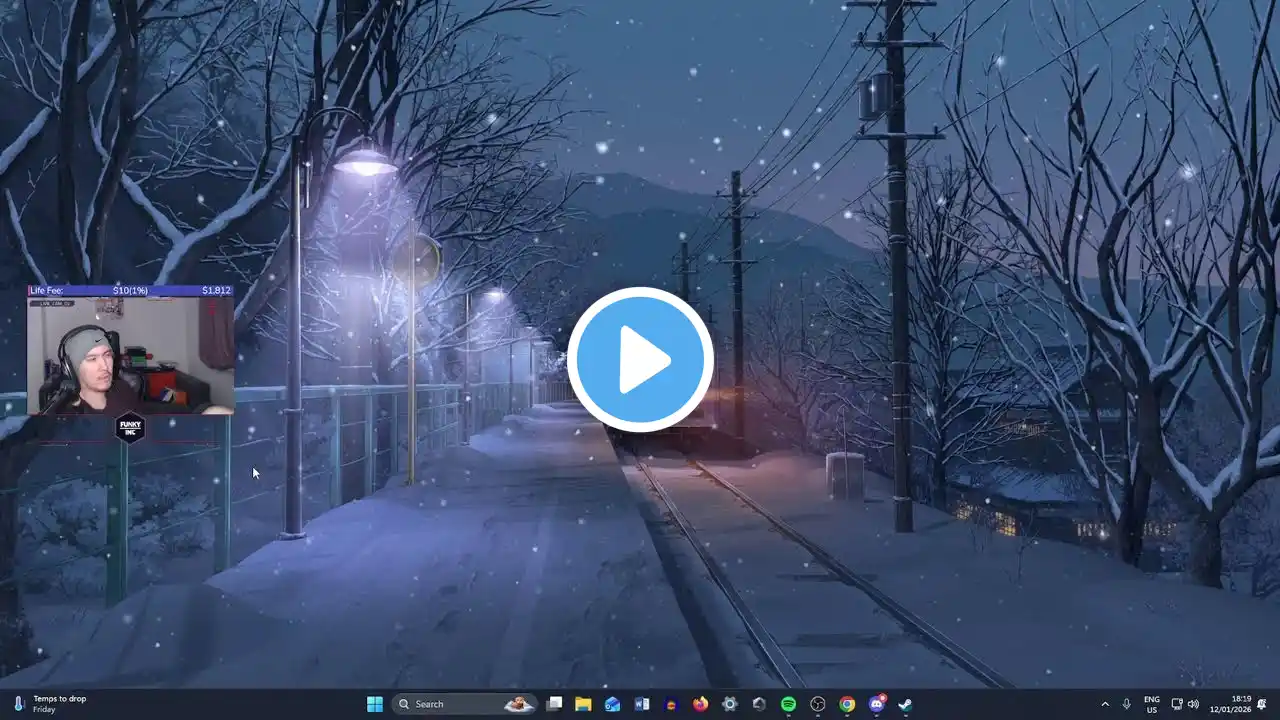The height and width of the screenshot is (720, 1280).
Task: Click the taskbar Search box
Action: point(465,704)
